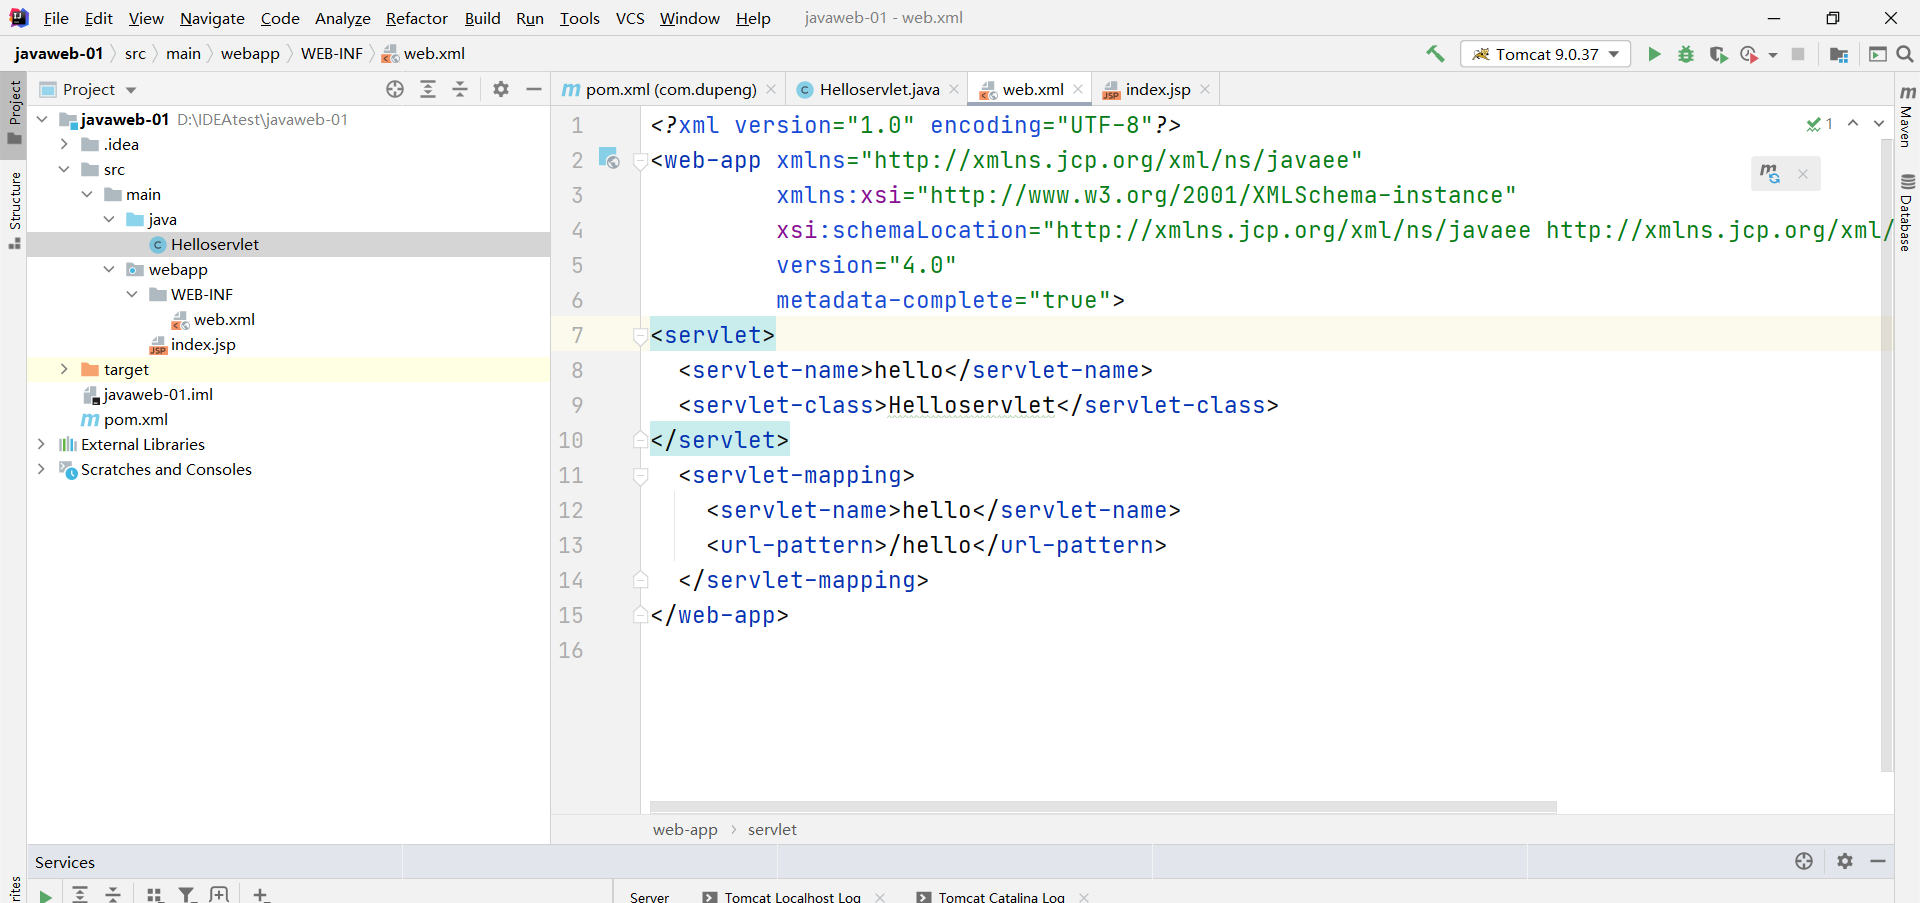Run with Coverage using the shield icon
The width and height of the screenshot is (1920, 903).
[1718, 54]
